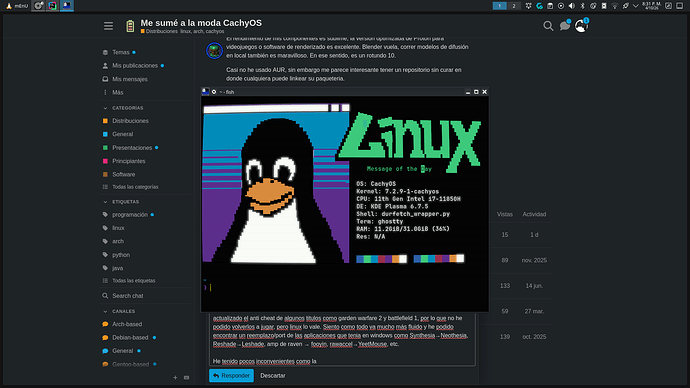Open Gentoo-based chat channel
This screenshot has width=690, height=388.
pyautogui.click(x=130, y=364)
